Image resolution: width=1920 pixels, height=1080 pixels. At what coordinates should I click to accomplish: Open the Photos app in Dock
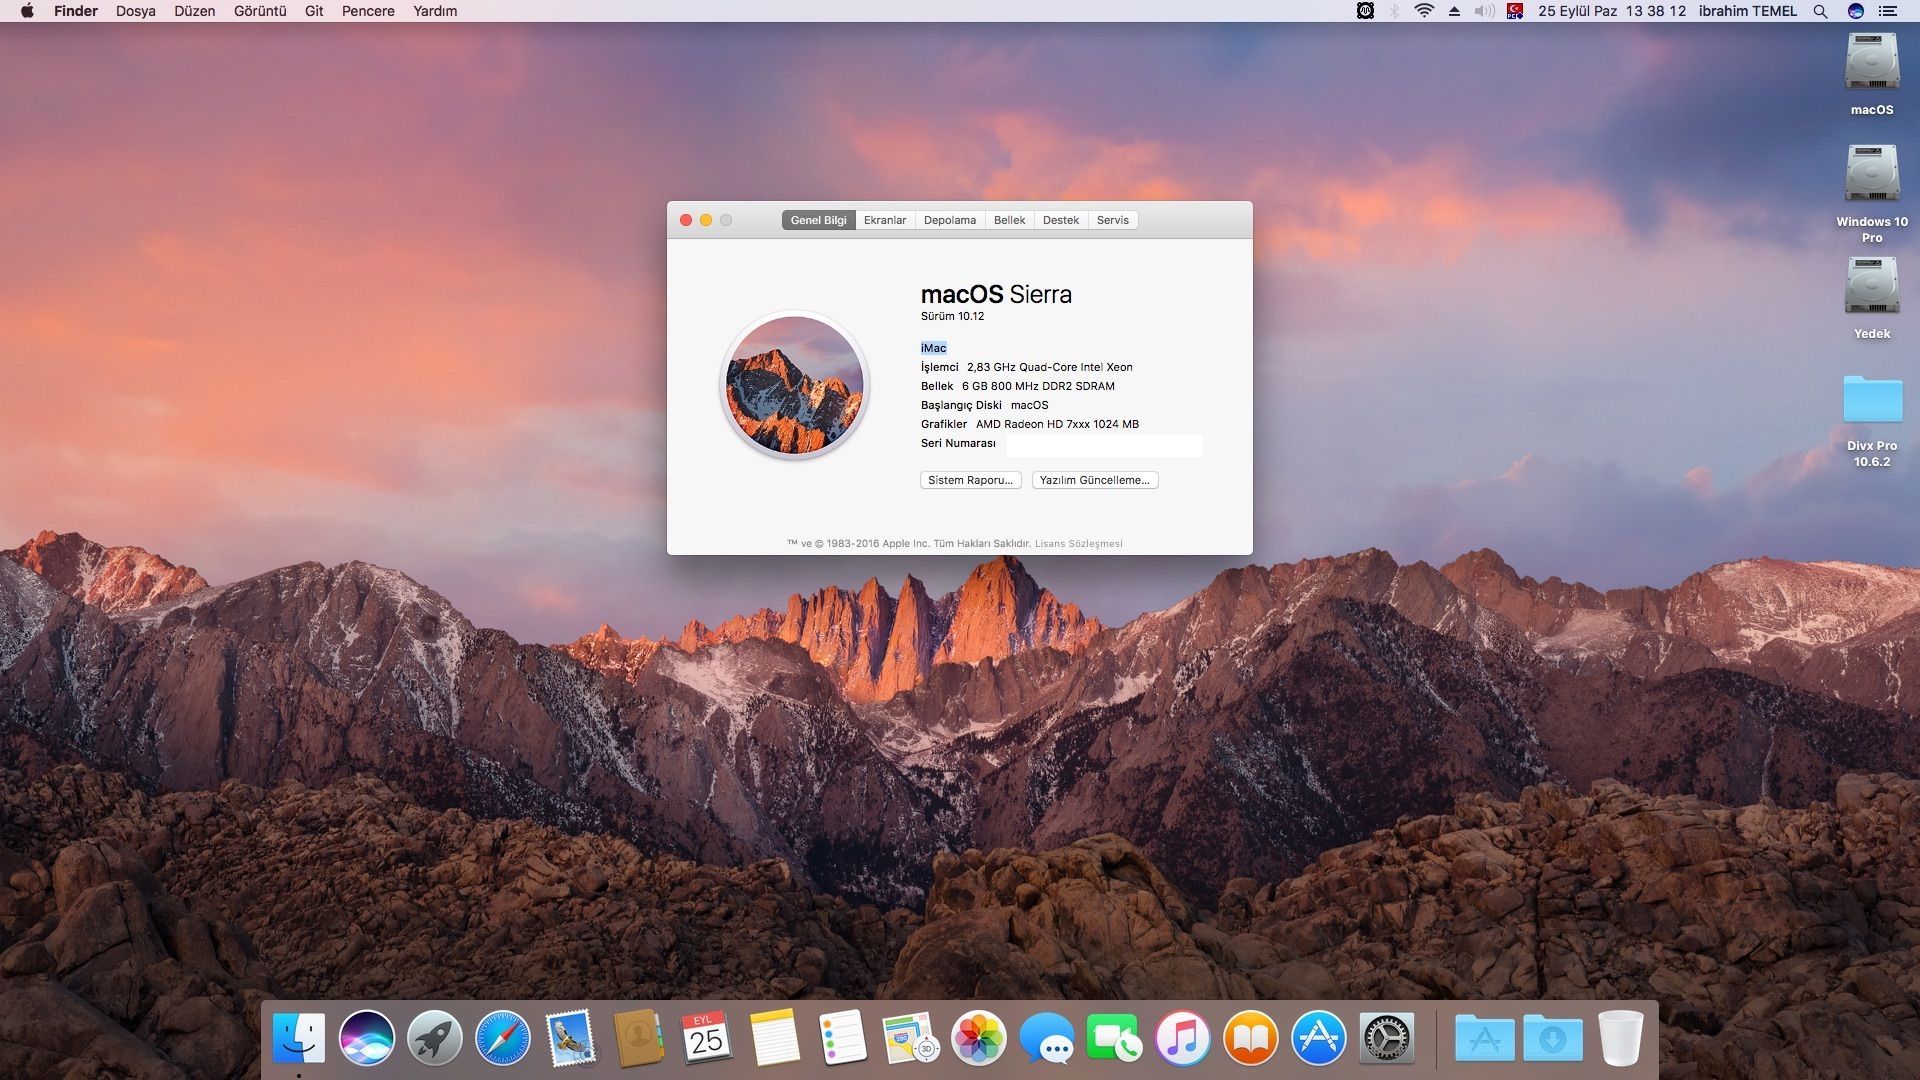(x=978, y=1039)
